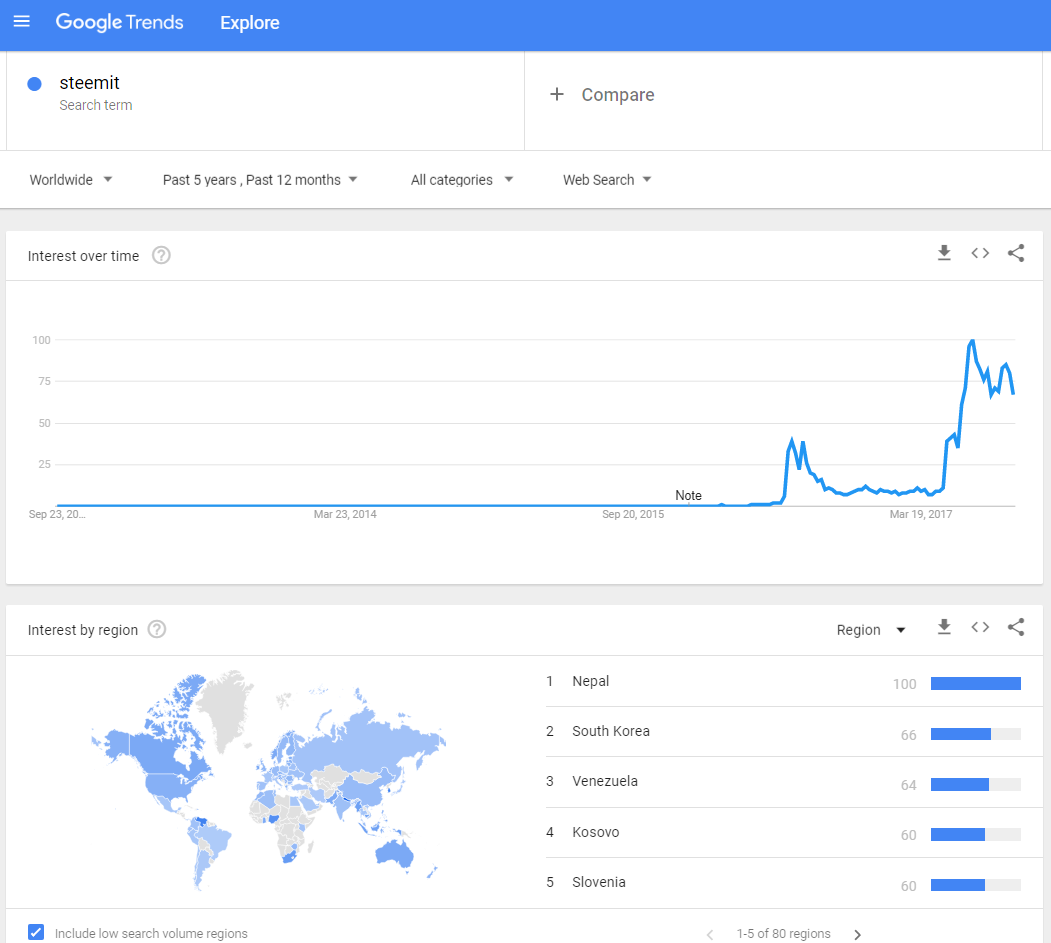The height and width of the screenshot is (943, 1051).
Task: Go to the next page of regions
Action: (857, 934)
